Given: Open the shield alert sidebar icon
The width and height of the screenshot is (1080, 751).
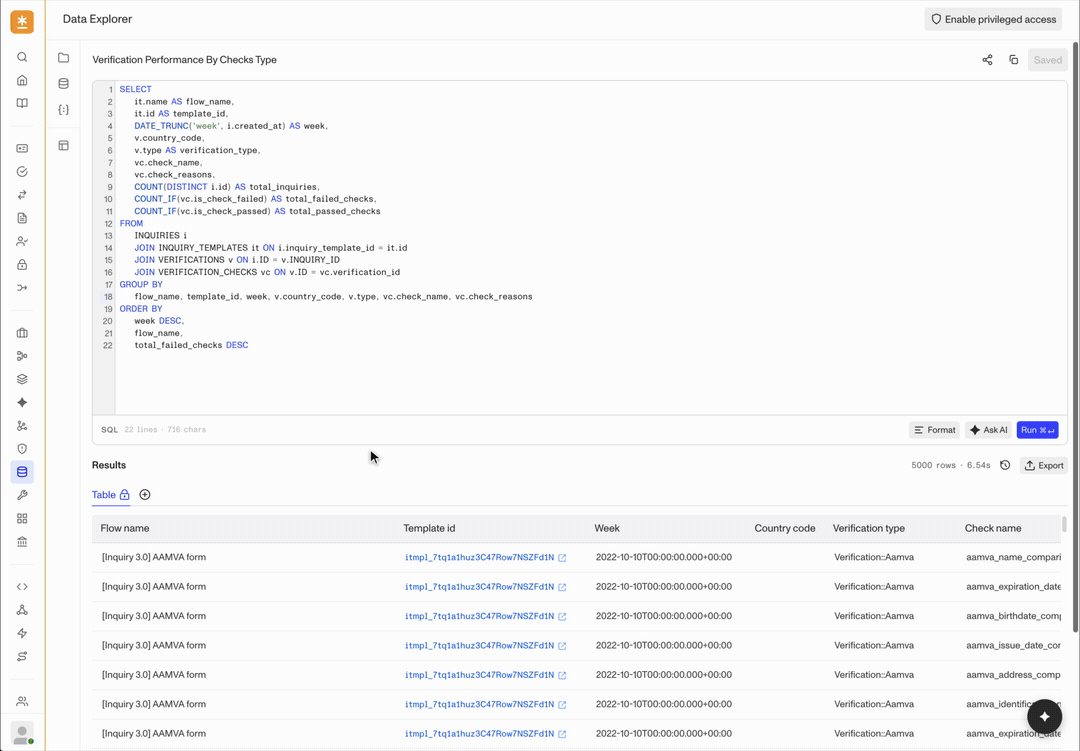Looking at the screenshot, I should tap(22, 449).
